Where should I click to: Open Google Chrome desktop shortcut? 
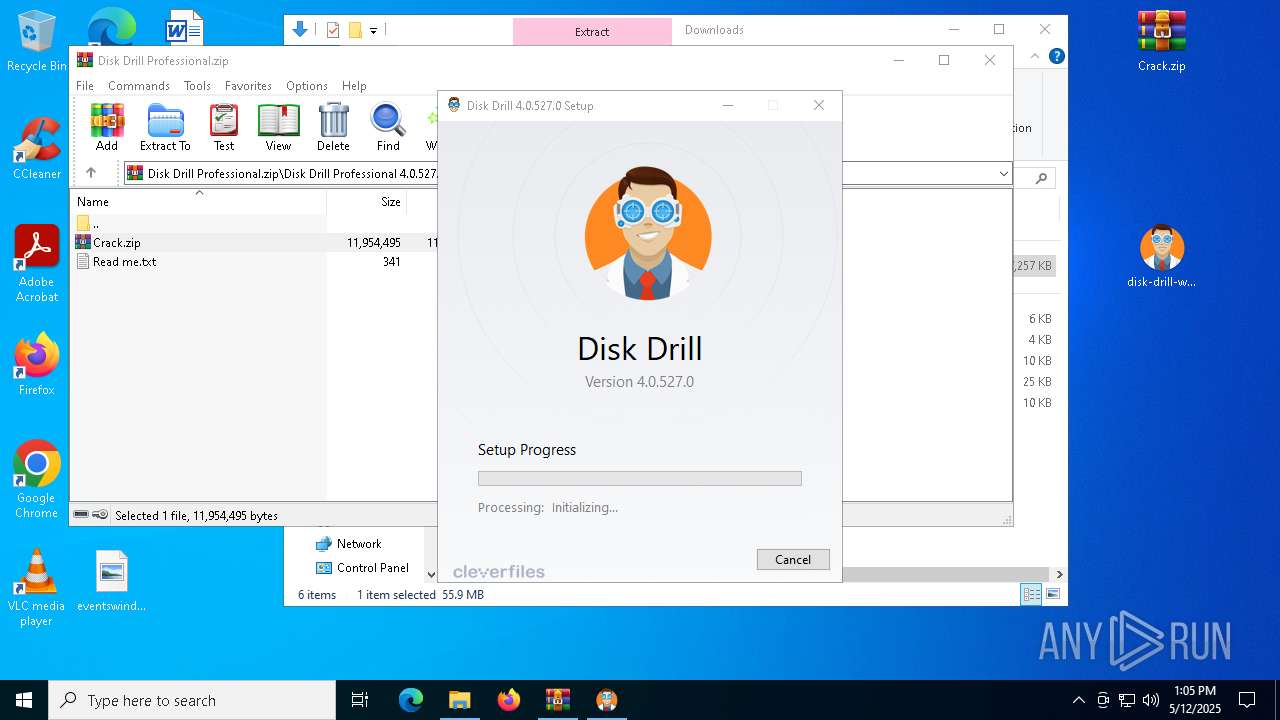(x=36, y=480)
